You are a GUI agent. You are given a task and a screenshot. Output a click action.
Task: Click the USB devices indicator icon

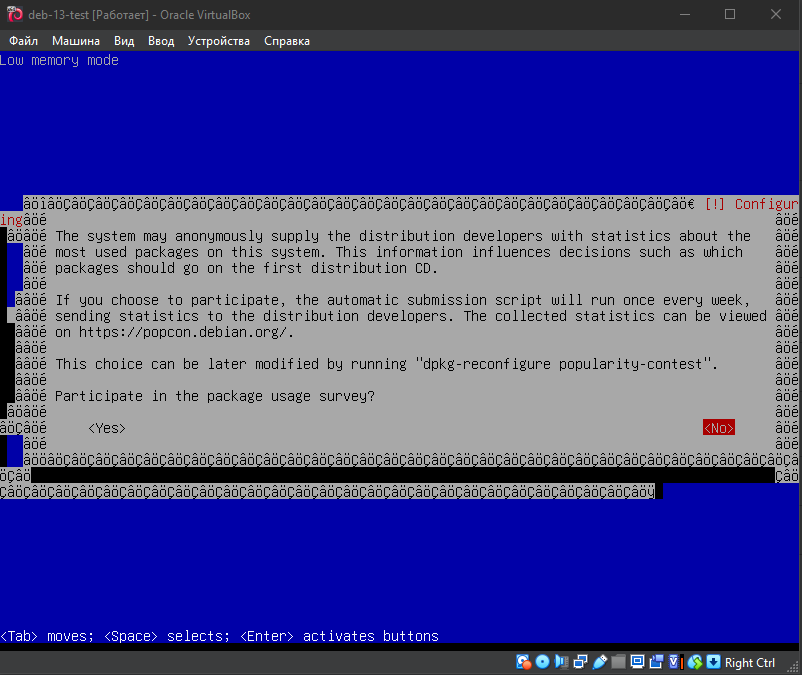599,662
